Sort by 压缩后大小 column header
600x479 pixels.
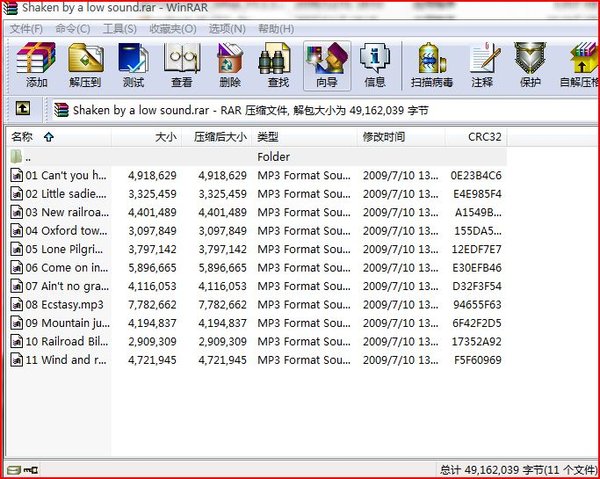[217, 137]
